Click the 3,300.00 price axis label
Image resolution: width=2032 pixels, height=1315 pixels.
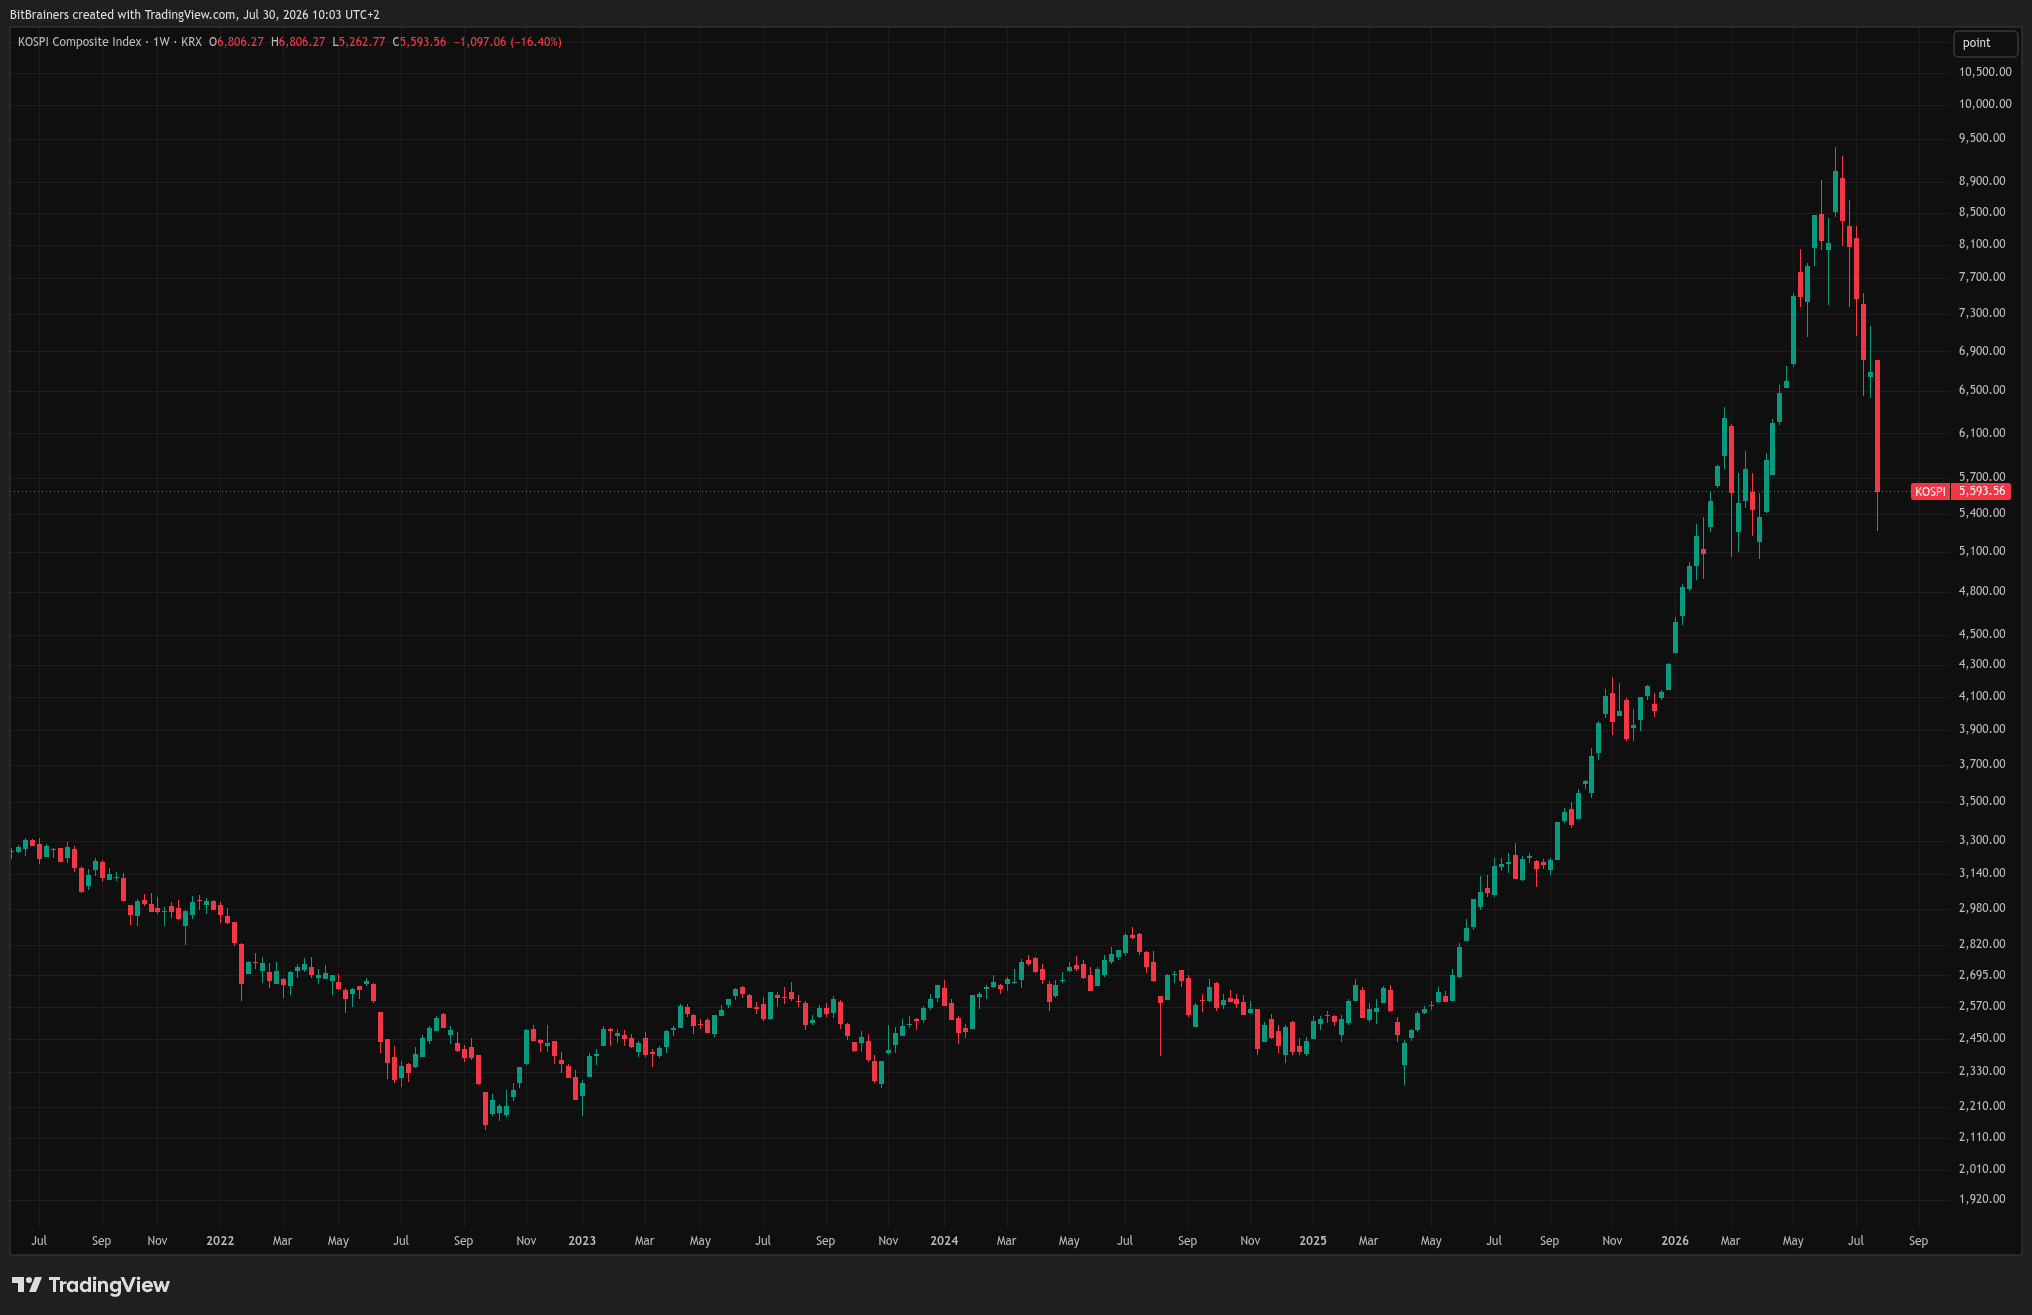point(1982,840)
